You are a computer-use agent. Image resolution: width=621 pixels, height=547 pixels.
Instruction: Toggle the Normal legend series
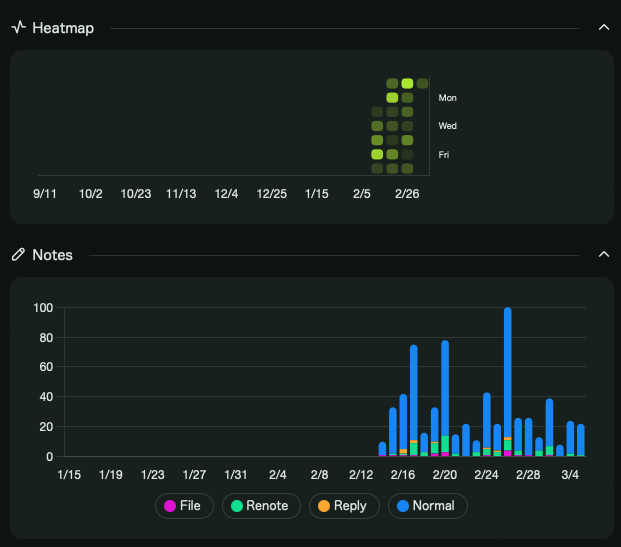(x=428, y=506)
